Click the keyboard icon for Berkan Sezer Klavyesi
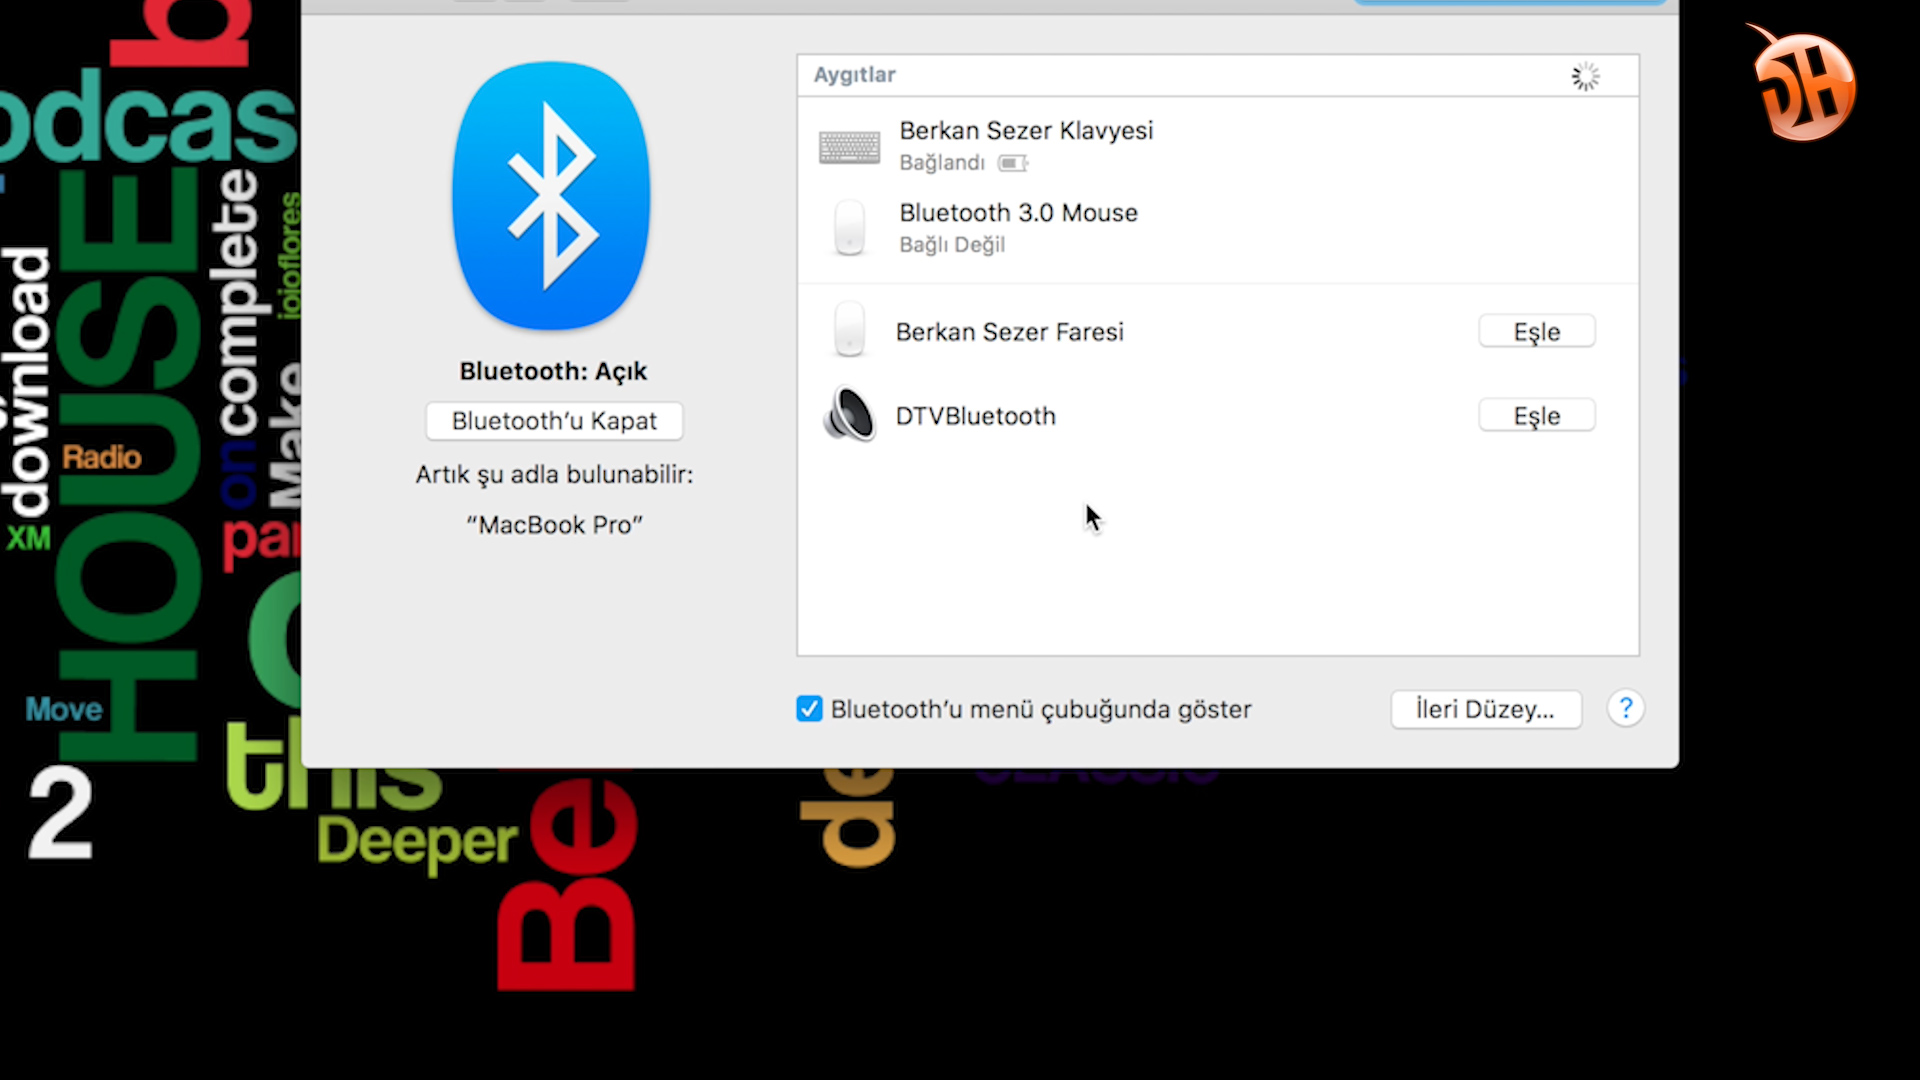This screenshot has height=1080, width=1920. coord(849,147)
